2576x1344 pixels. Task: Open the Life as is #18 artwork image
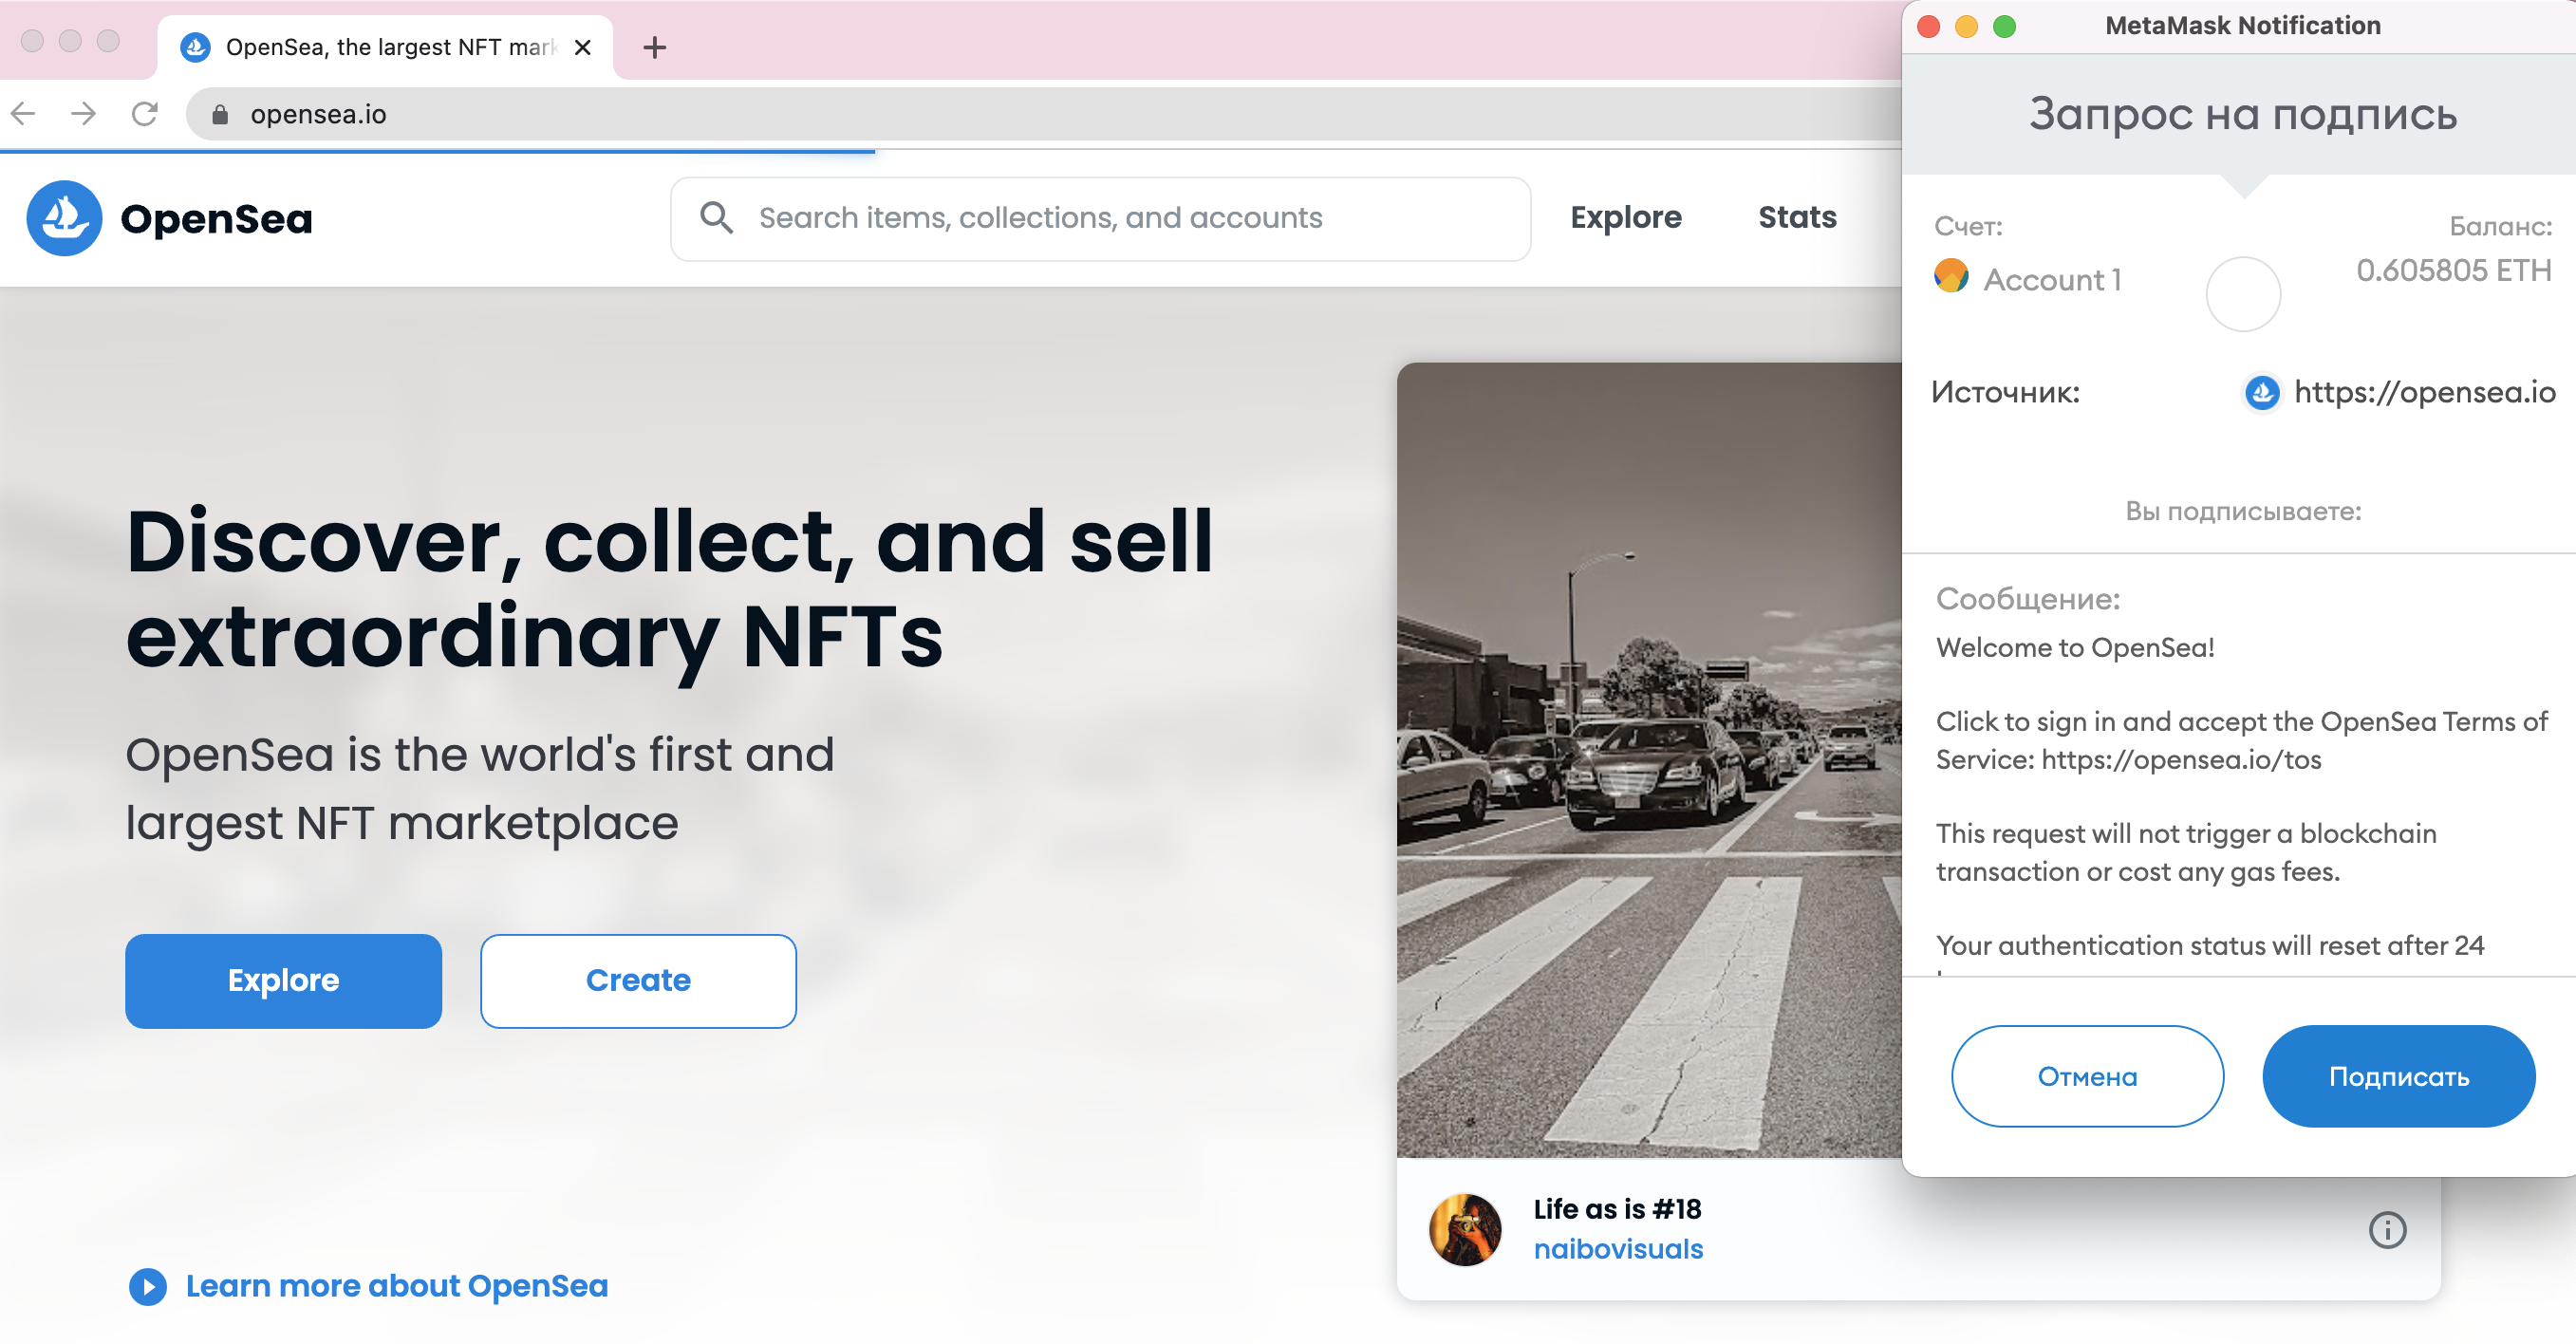(1649, 760)
